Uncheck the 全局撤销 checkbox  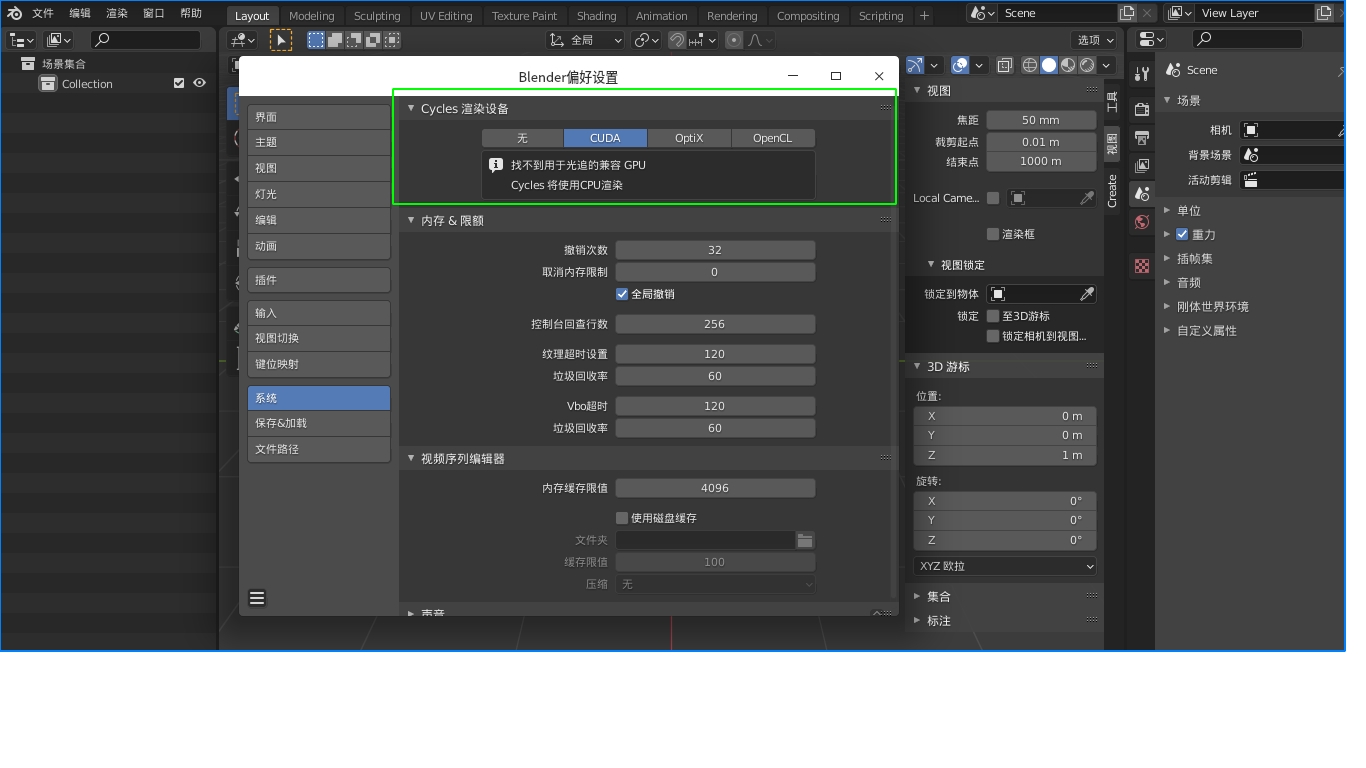point(622,294)
